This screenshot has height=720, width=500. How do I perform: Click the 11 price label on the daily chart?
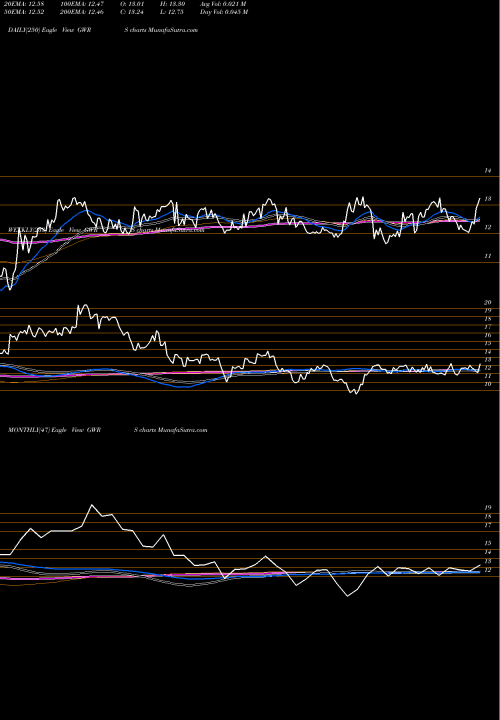[488, 256]
